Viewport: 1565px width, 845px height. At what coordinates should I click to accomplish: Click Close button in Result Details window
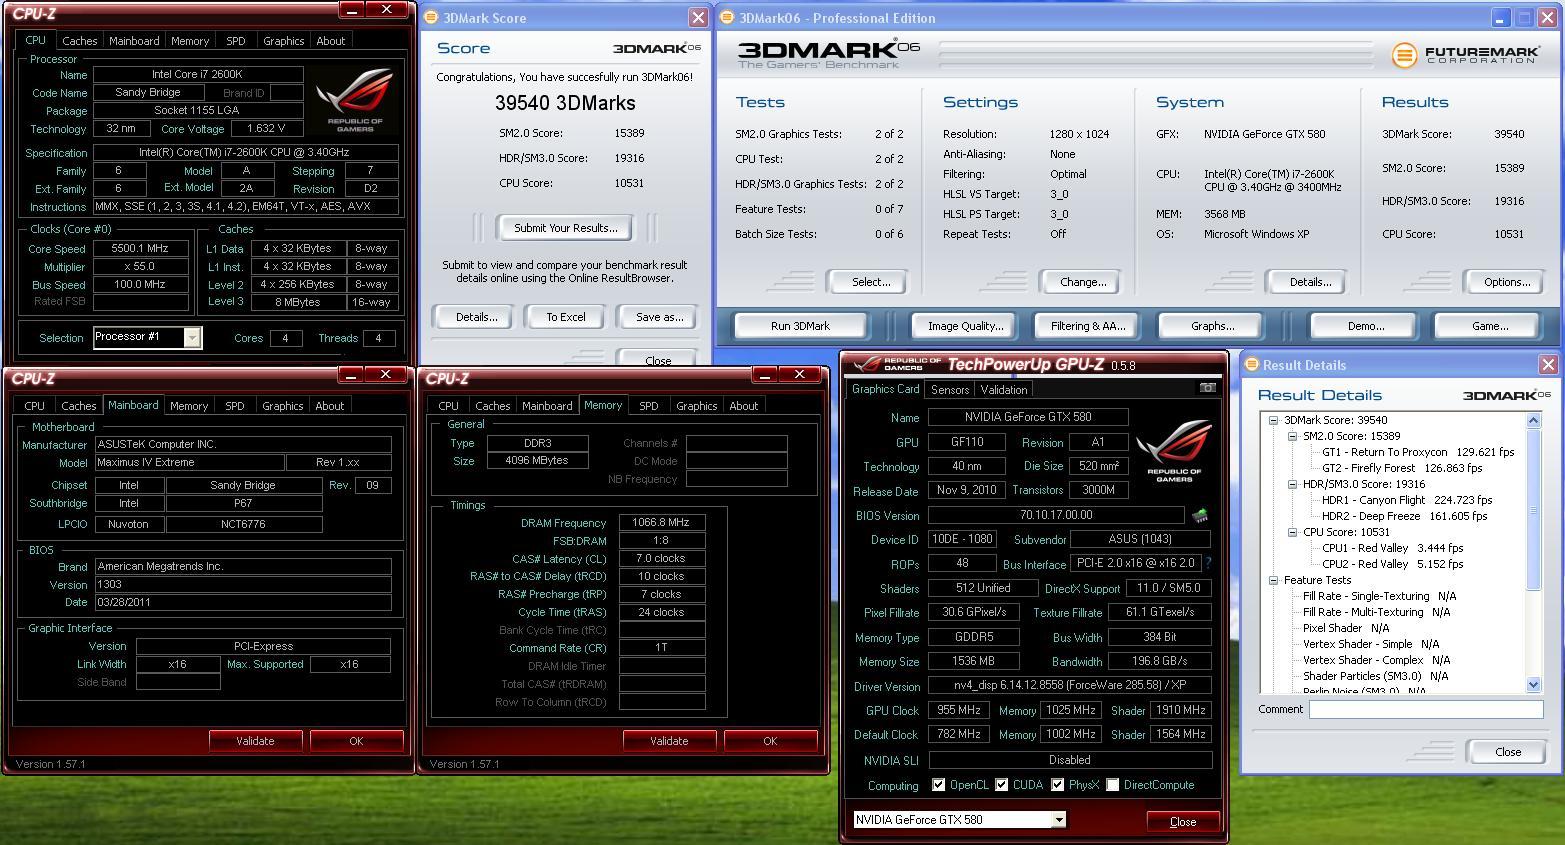point(1508,752)
